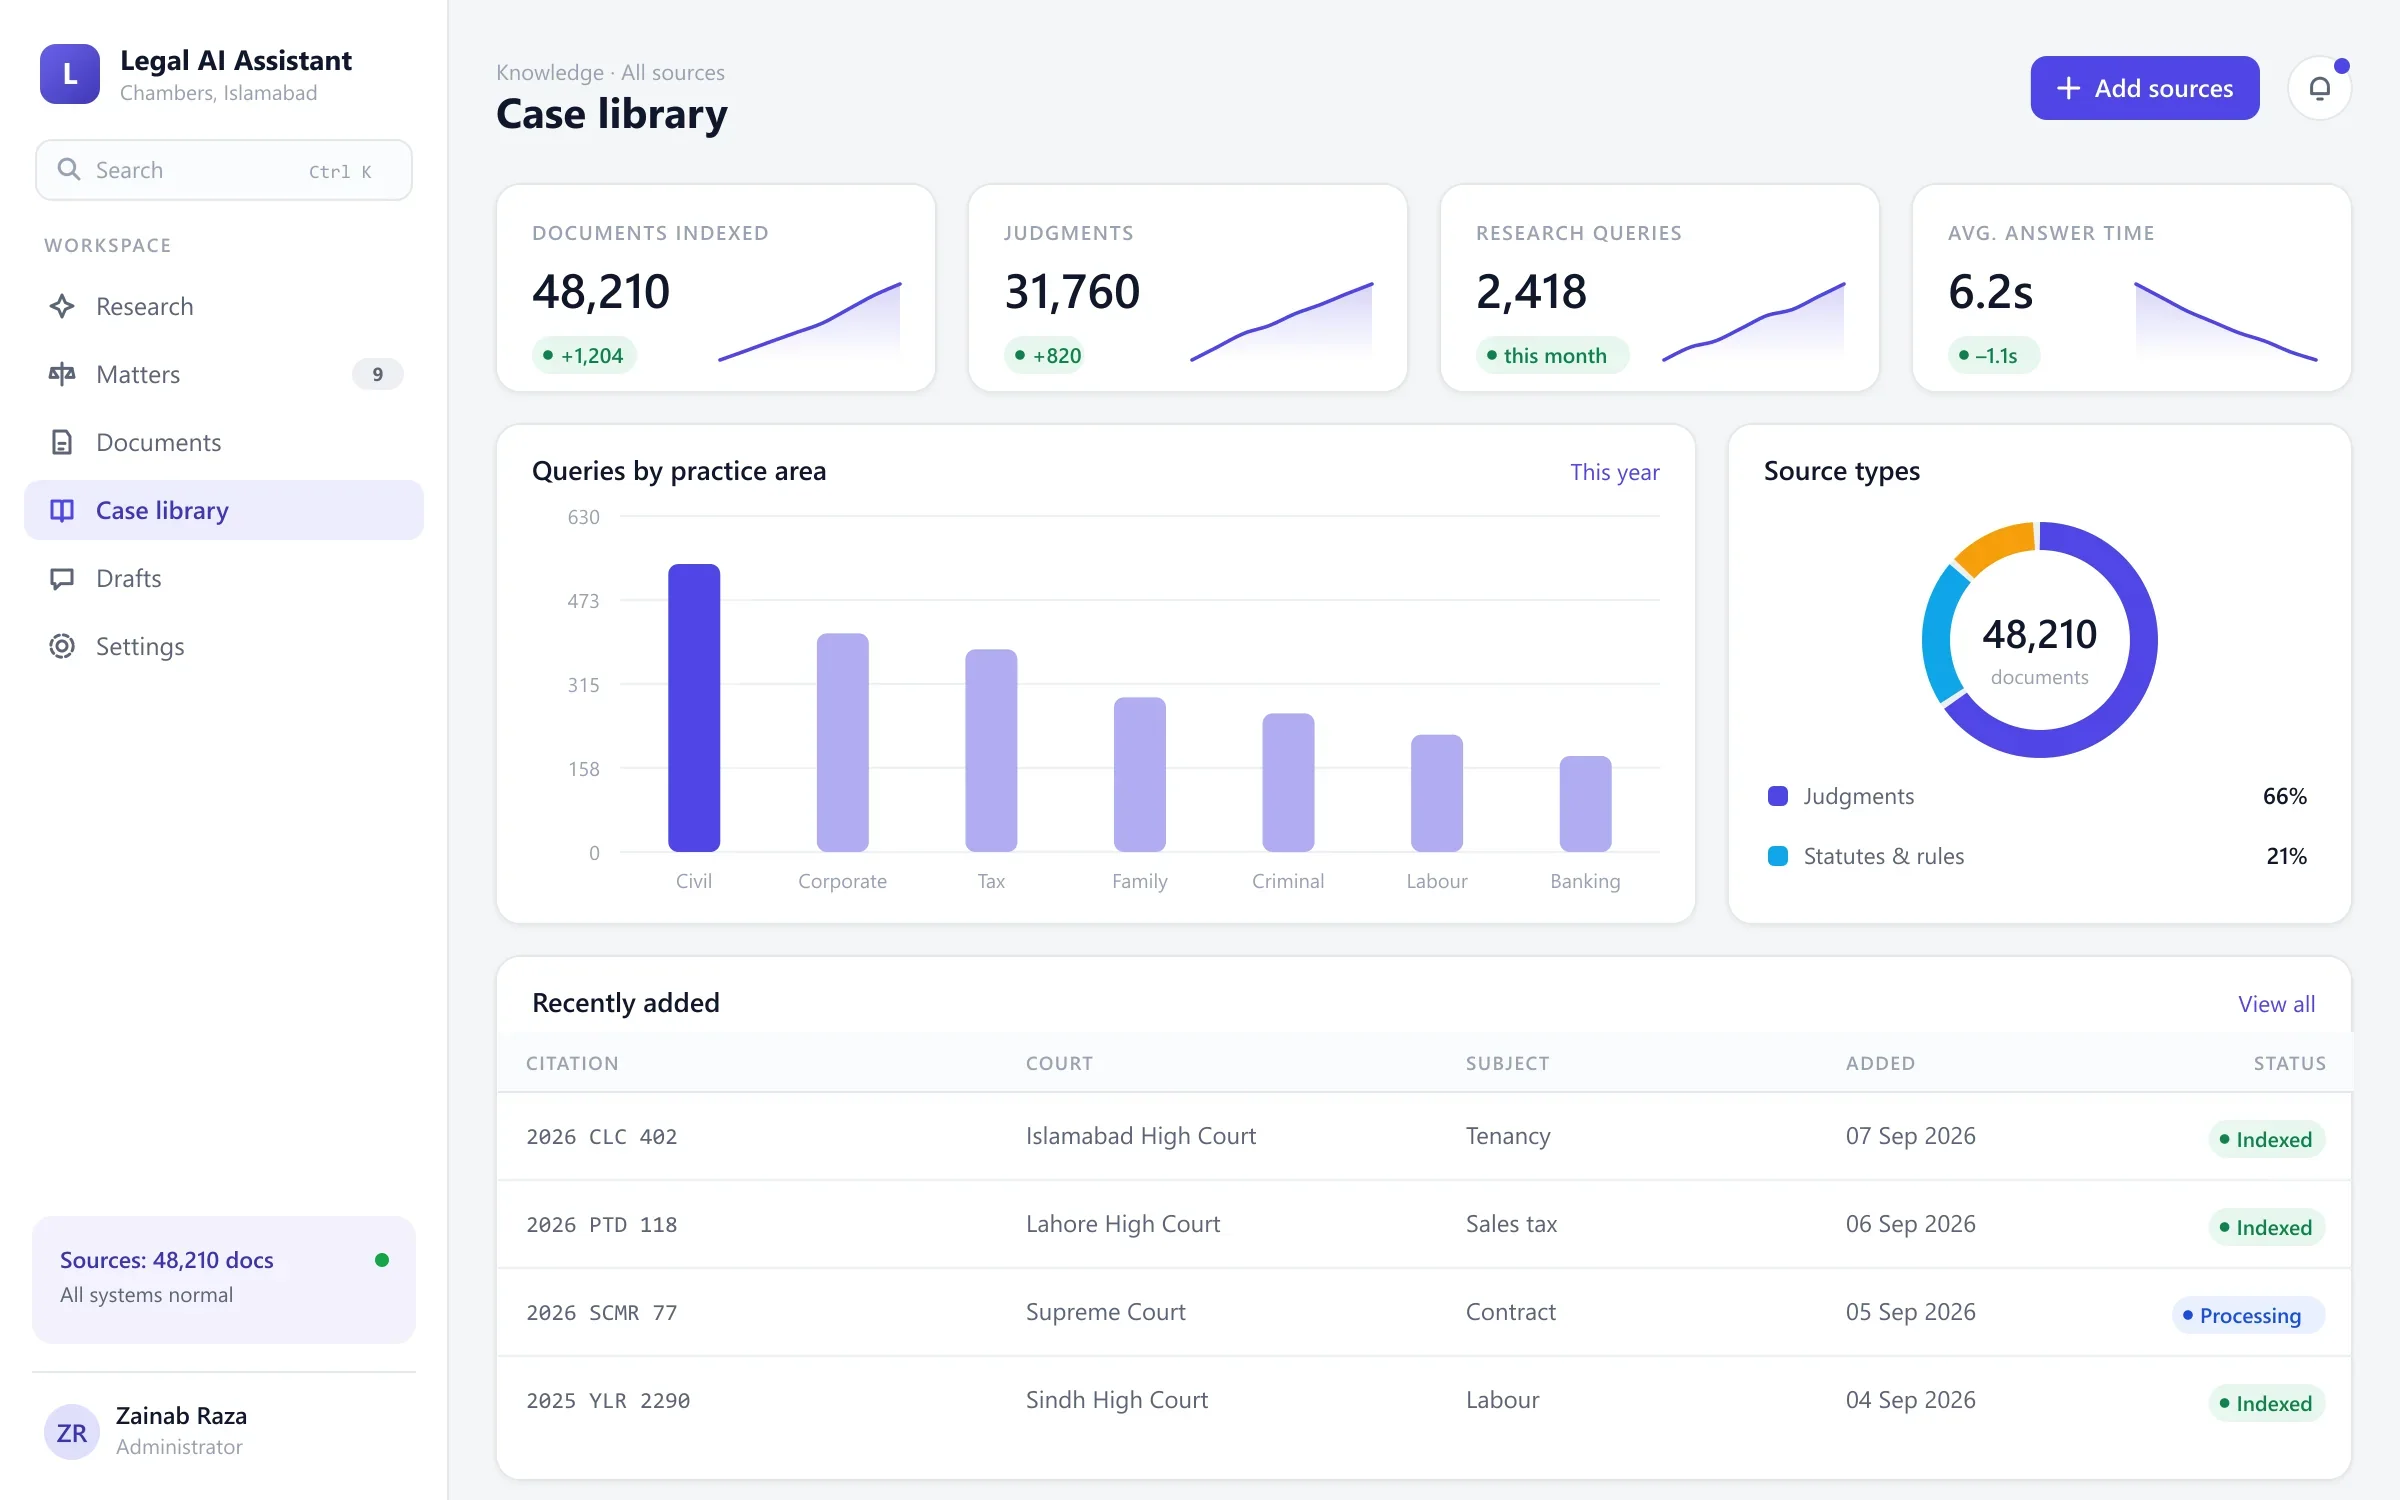Click the Labour bar in the chart
2400x1500 pixels.
(1437, 793)
